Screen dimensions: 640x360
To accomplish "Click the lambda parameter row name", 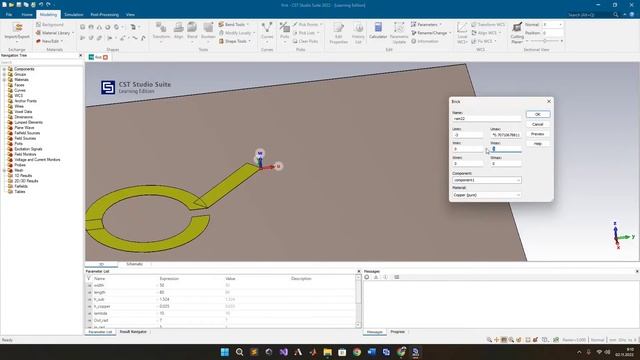I will pos(100,313).
